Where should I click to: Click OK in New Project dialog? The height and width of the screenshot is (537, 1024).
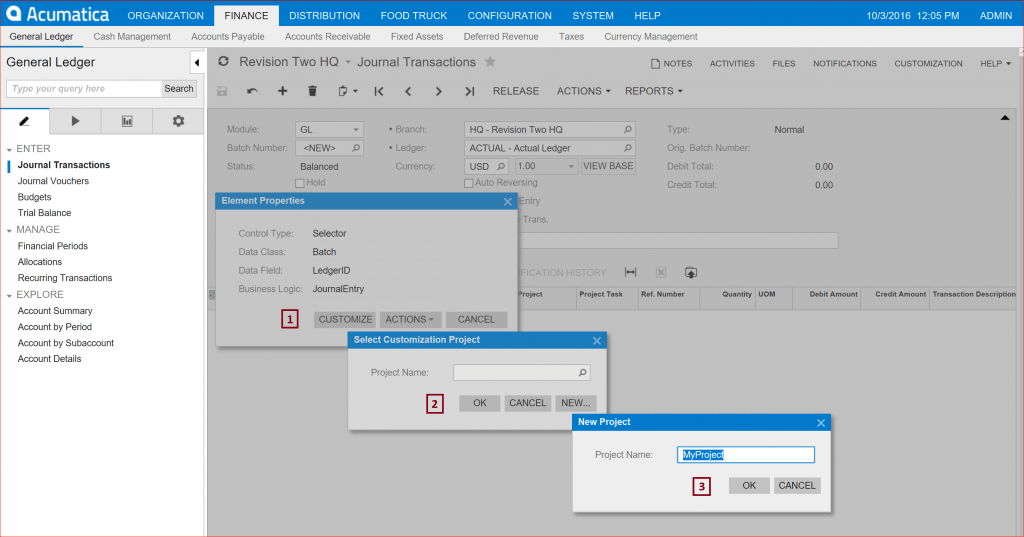coord(749,485)
